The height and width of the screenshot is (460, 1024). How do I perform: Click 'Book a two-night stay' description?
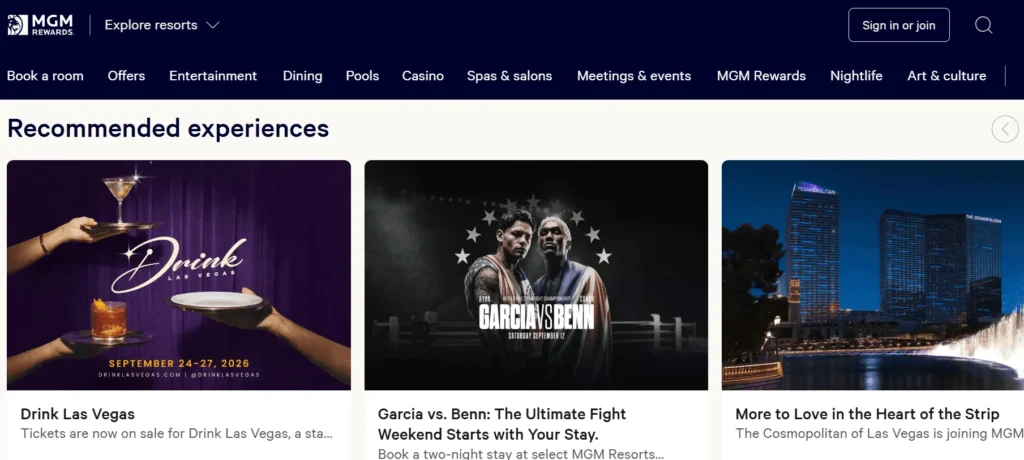(x=520, y=453)
